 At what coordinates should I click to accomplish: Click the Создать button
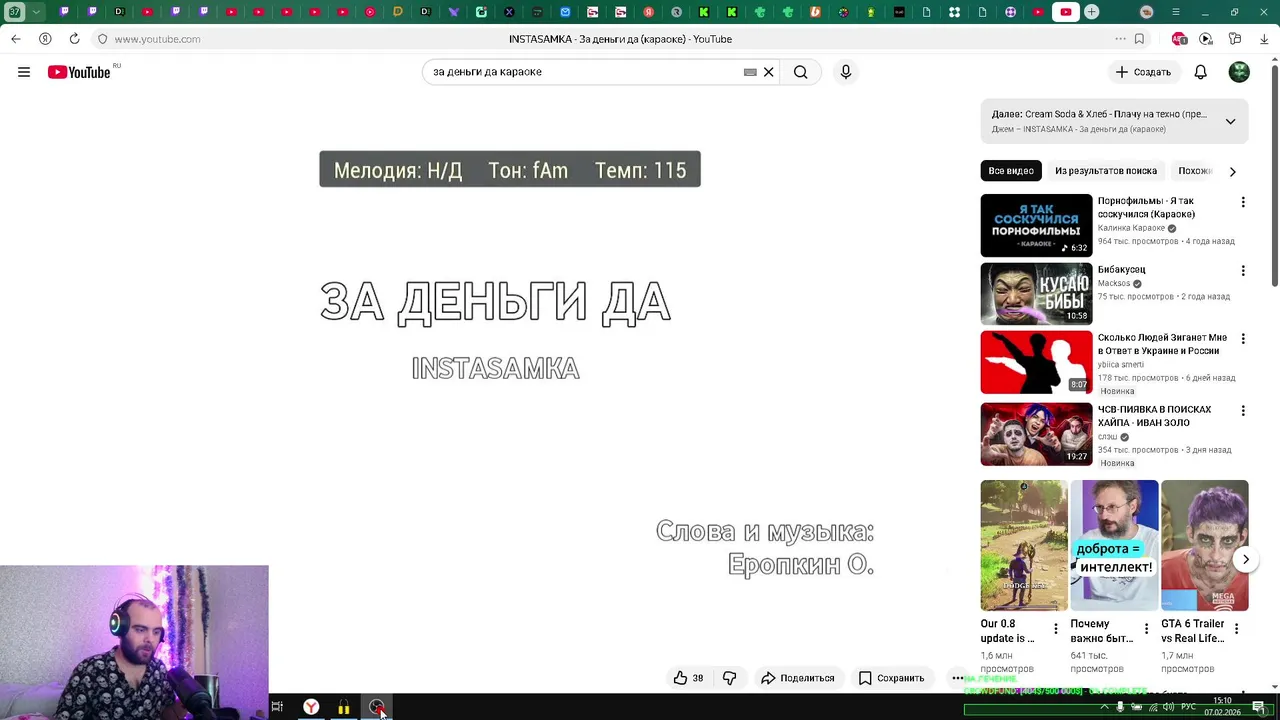(1143, 72)
